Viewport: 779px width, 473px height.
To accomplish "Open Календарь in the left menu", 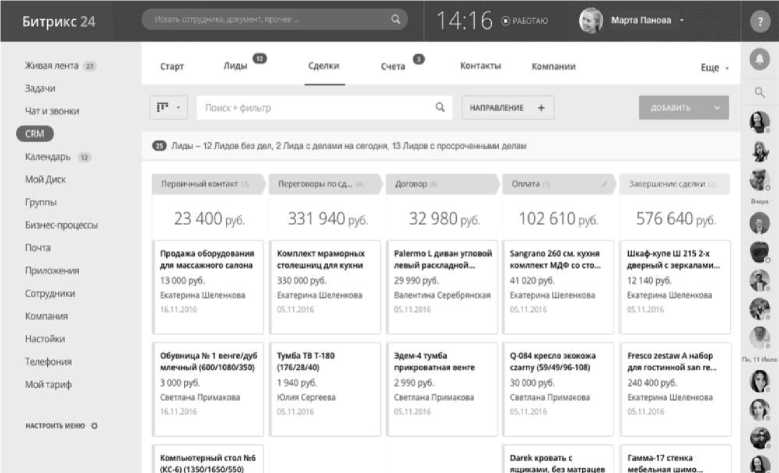I will 48,157.
